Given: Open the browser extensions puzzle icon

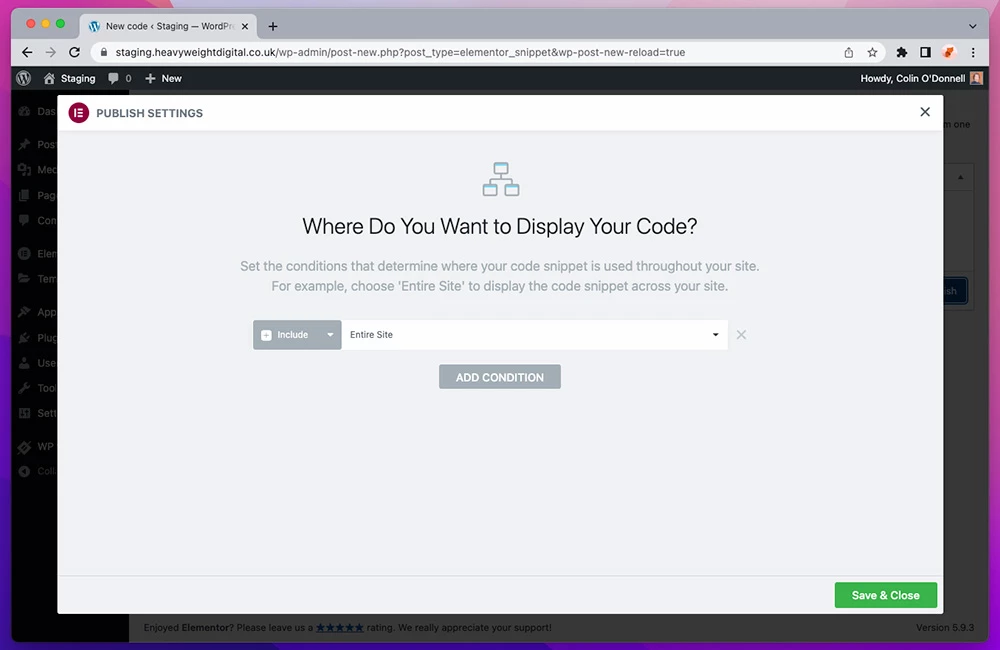Looking at the screenshot, I should point(901,52).
